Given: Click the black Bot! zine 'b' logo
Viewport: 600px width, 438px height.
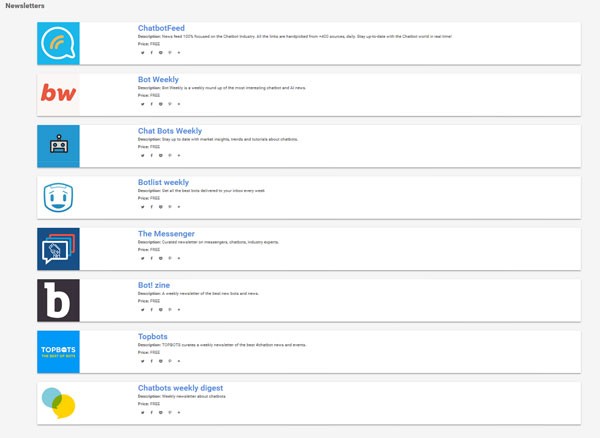Looking at the screenshot, I should pos(58,300).
